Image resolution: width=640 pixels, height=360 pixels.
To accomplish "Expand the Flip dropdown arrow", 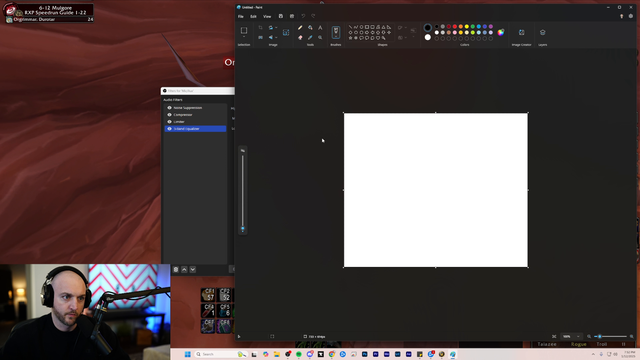I will (276, 38).
